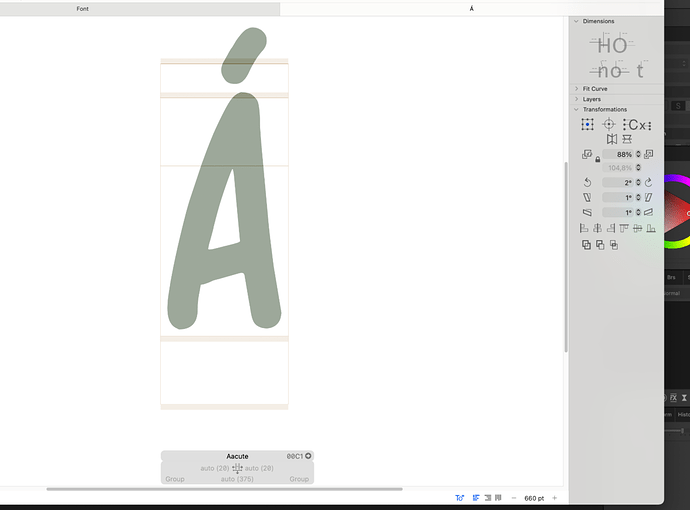Click the stepper next to 88% scale

638,154
